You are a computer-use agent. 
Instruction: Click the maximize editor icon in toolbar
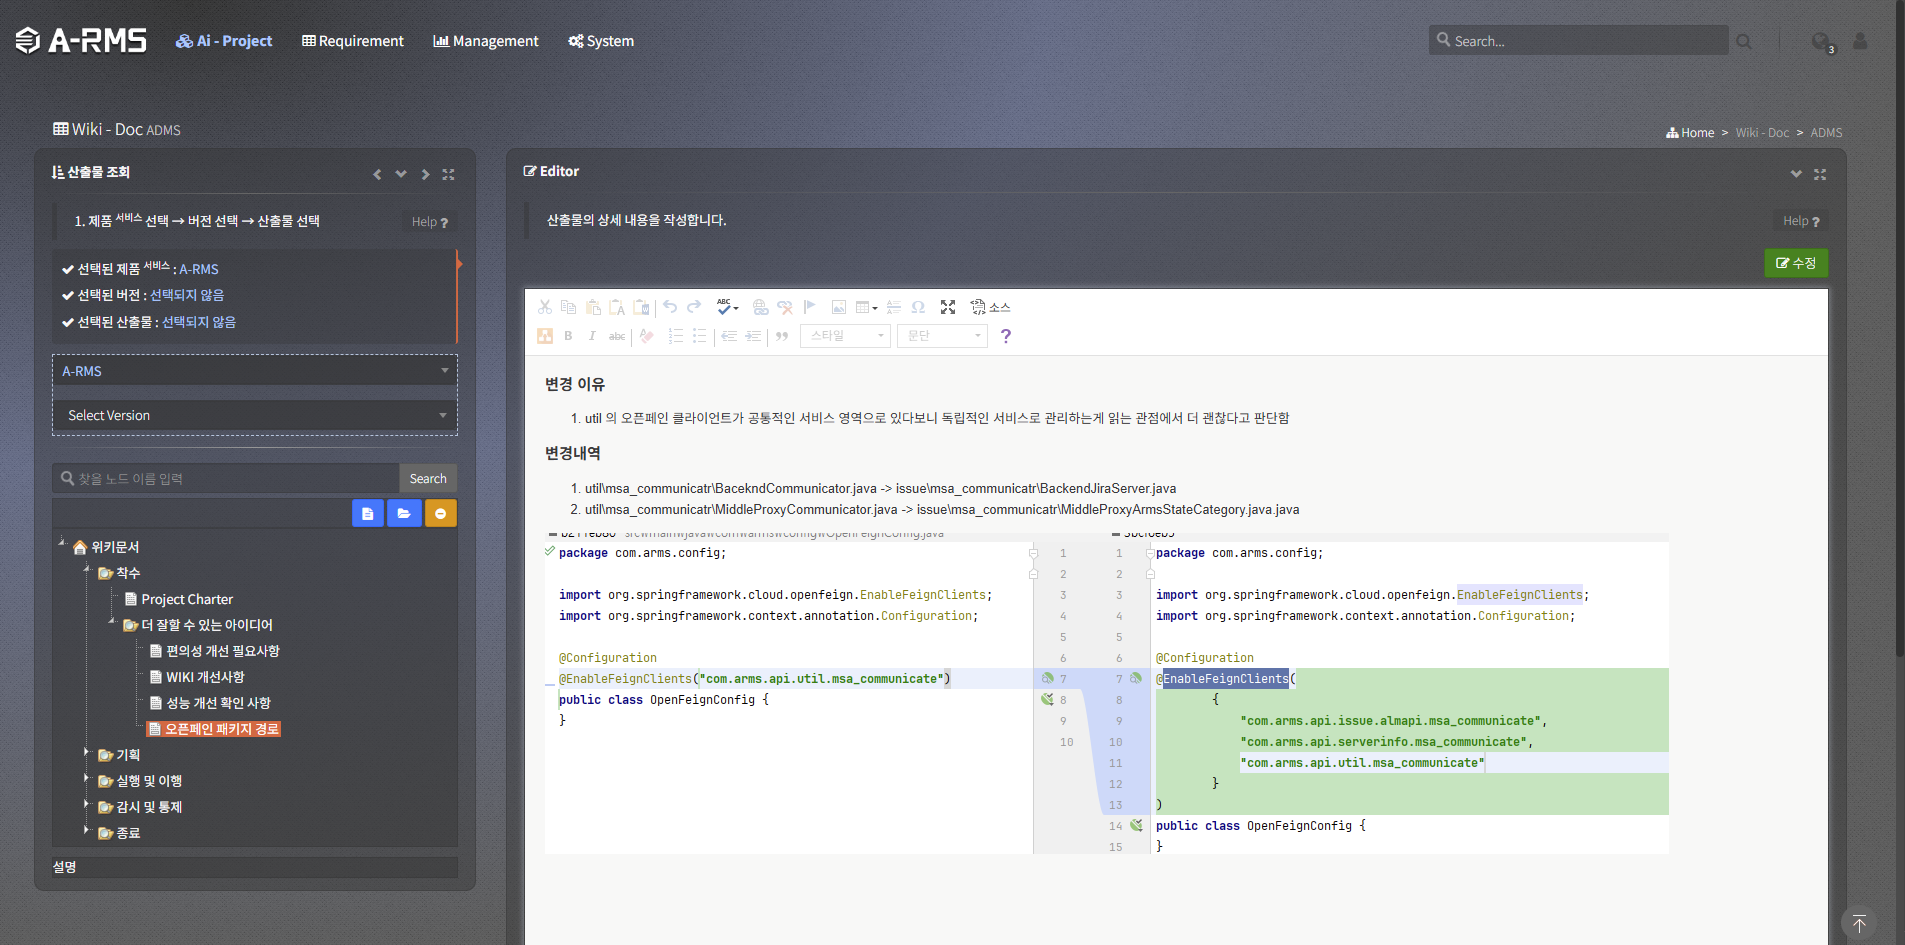click(x=948, y=307)
